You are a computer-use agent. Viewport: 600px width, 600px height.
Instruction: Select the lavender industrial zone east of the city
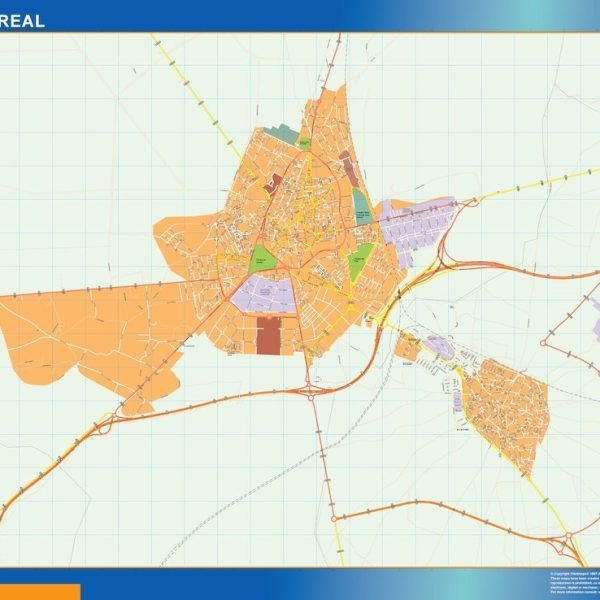pyautogui.click(x=417, y=228)
